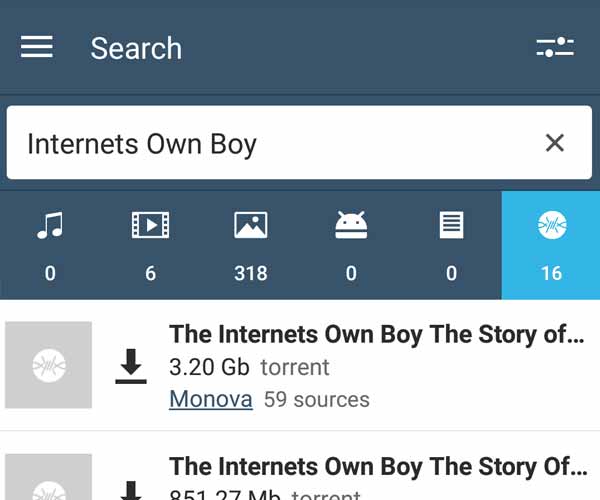Open first result title The Internets Own Boy
The height and width of the screenshot is (500, 600).
pyautogui.click(x=377, y=334)
